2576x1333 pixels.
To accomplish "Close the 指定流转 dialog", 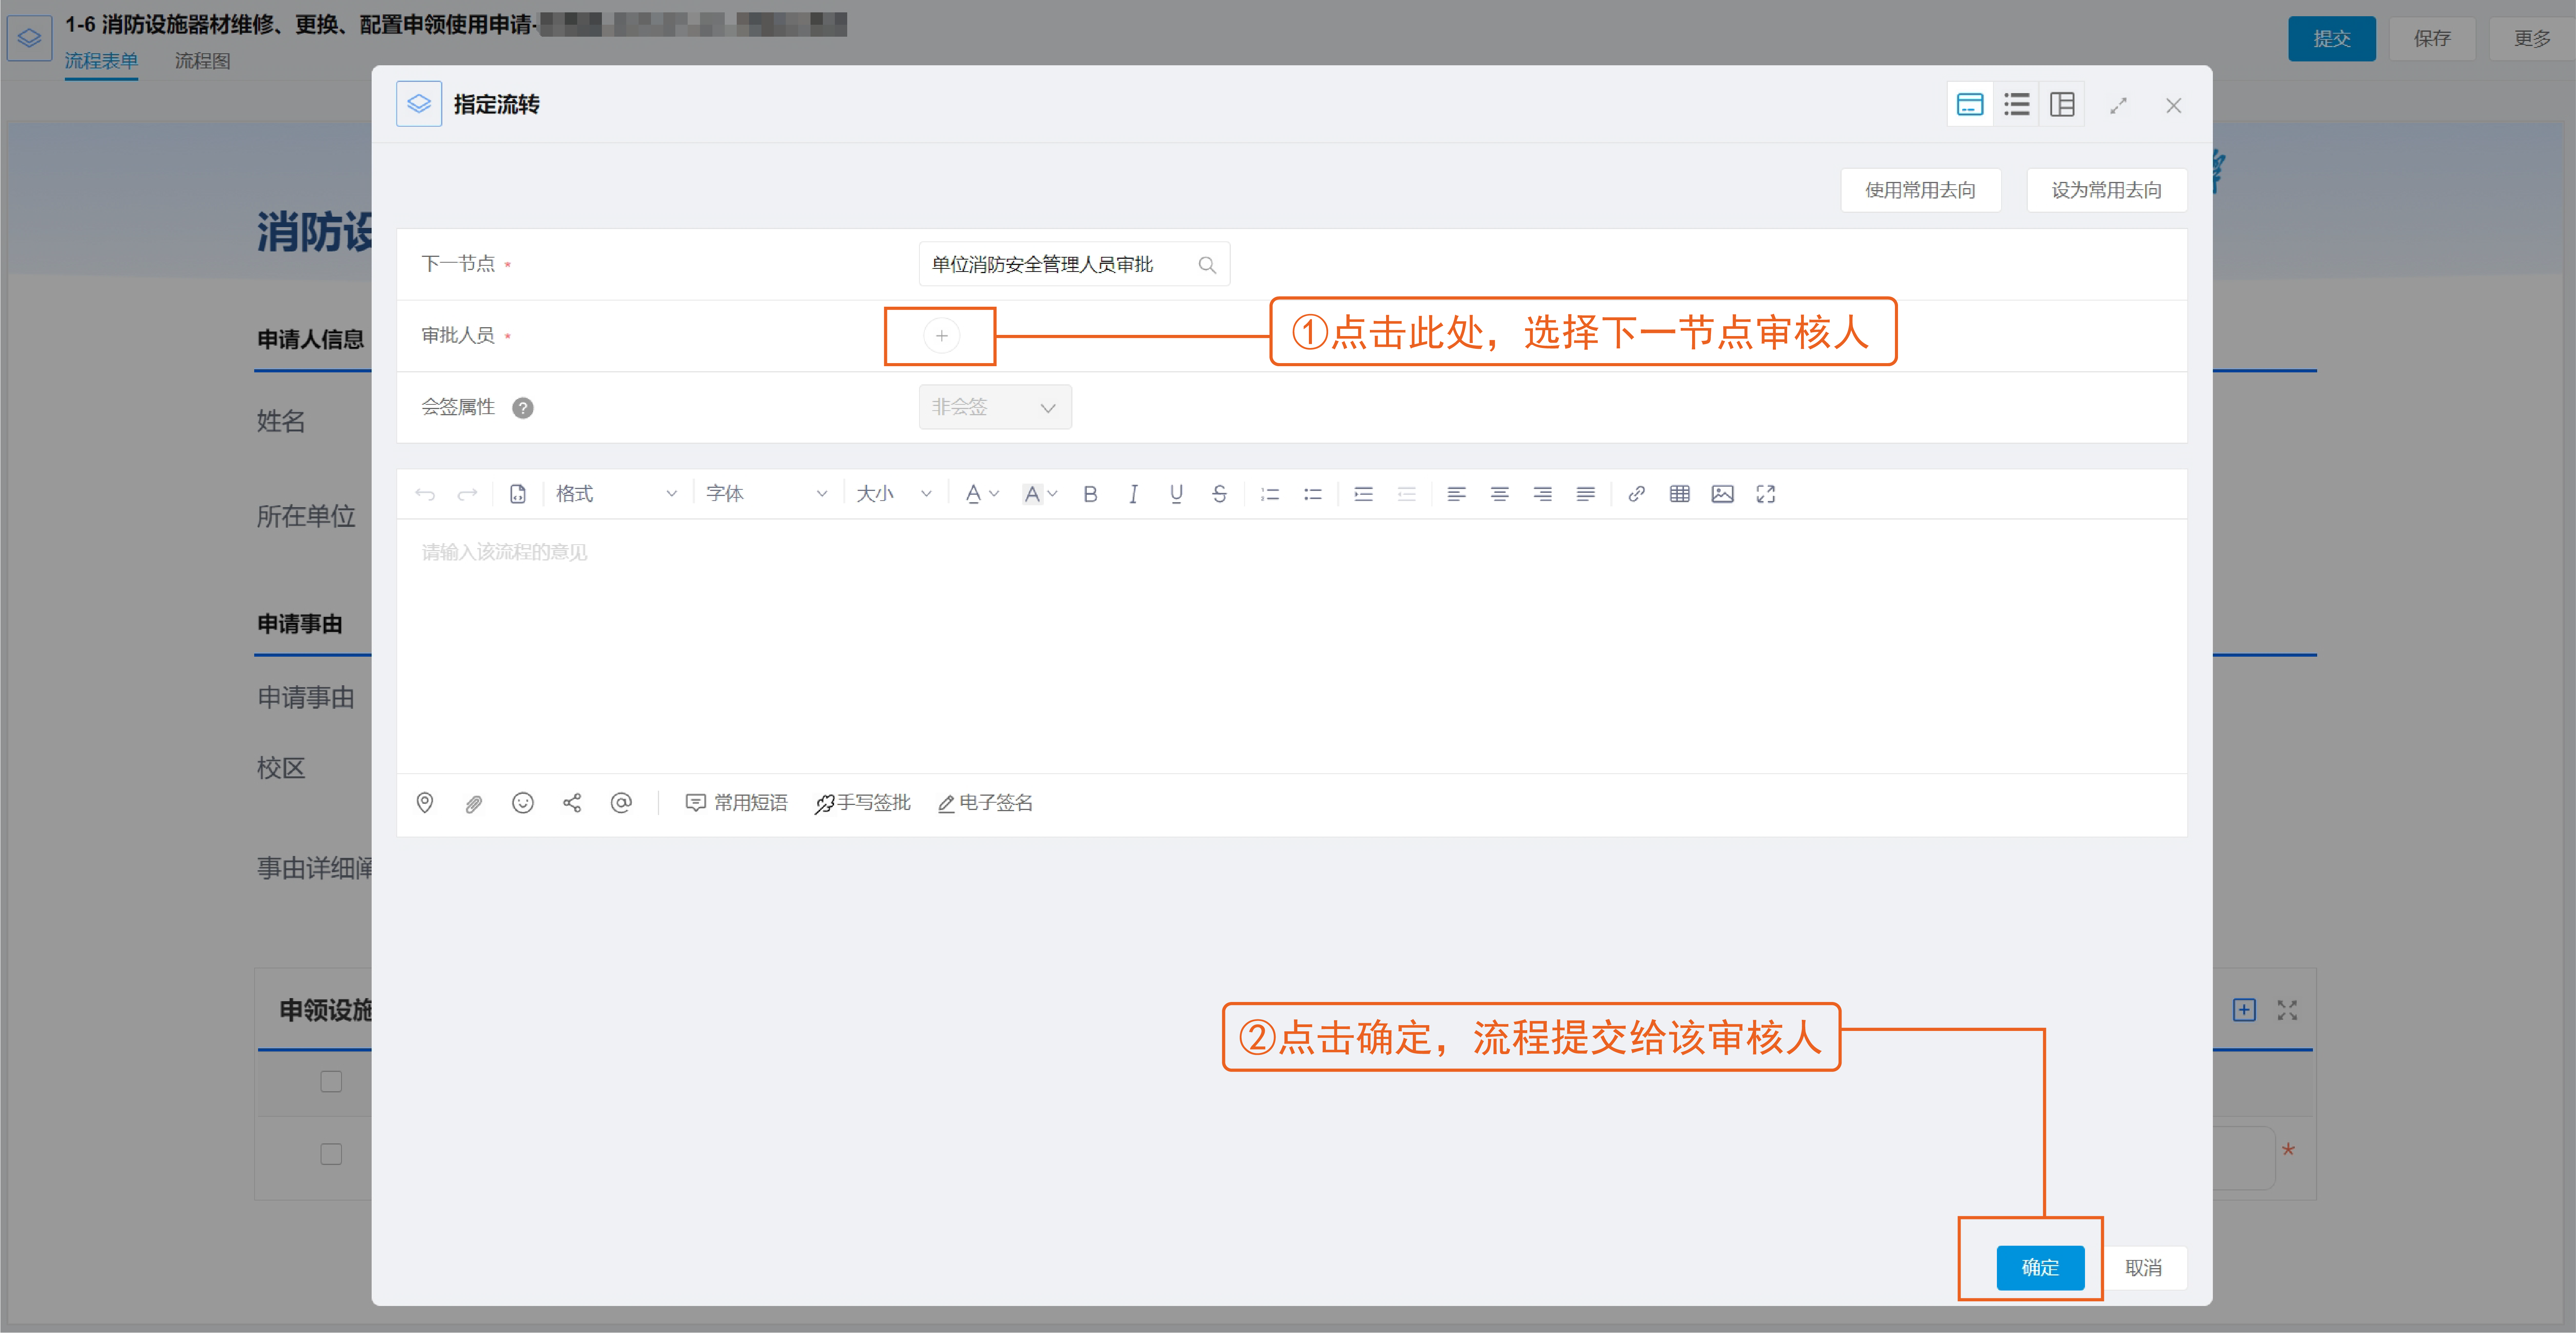I will (x=2173, y=105).
